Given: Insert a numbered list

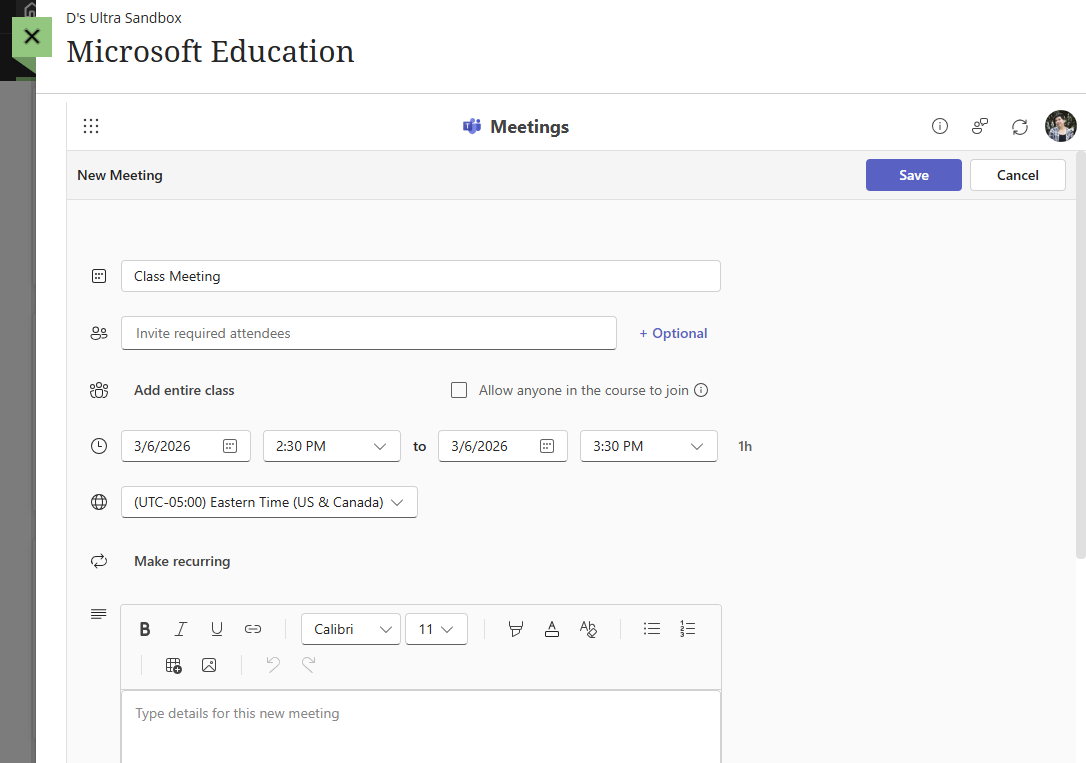Looking at the screenshot, I should [688, 629].
